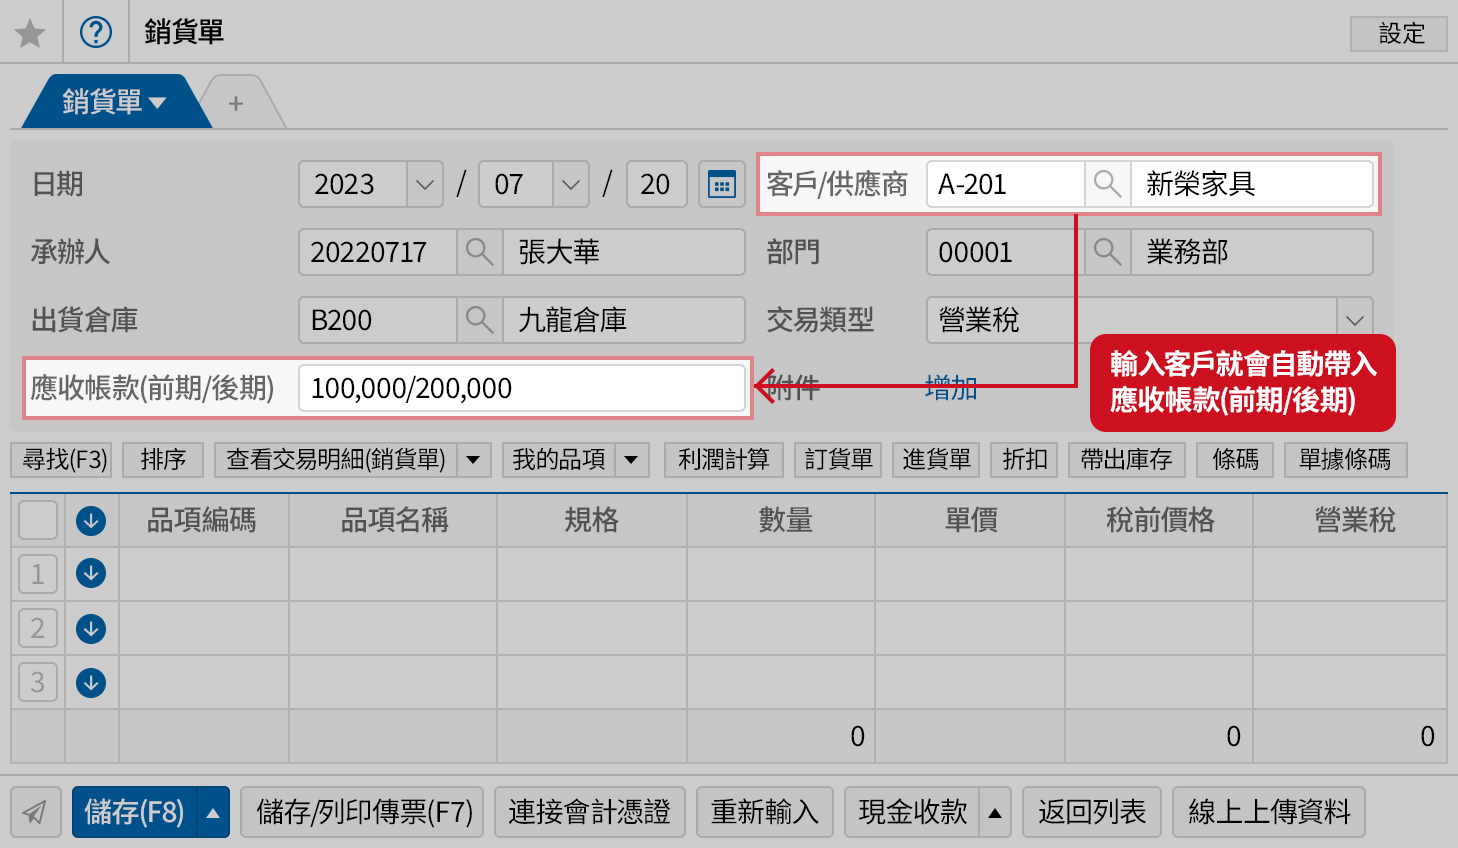Open 設定 at the top right

[1398, 33]
